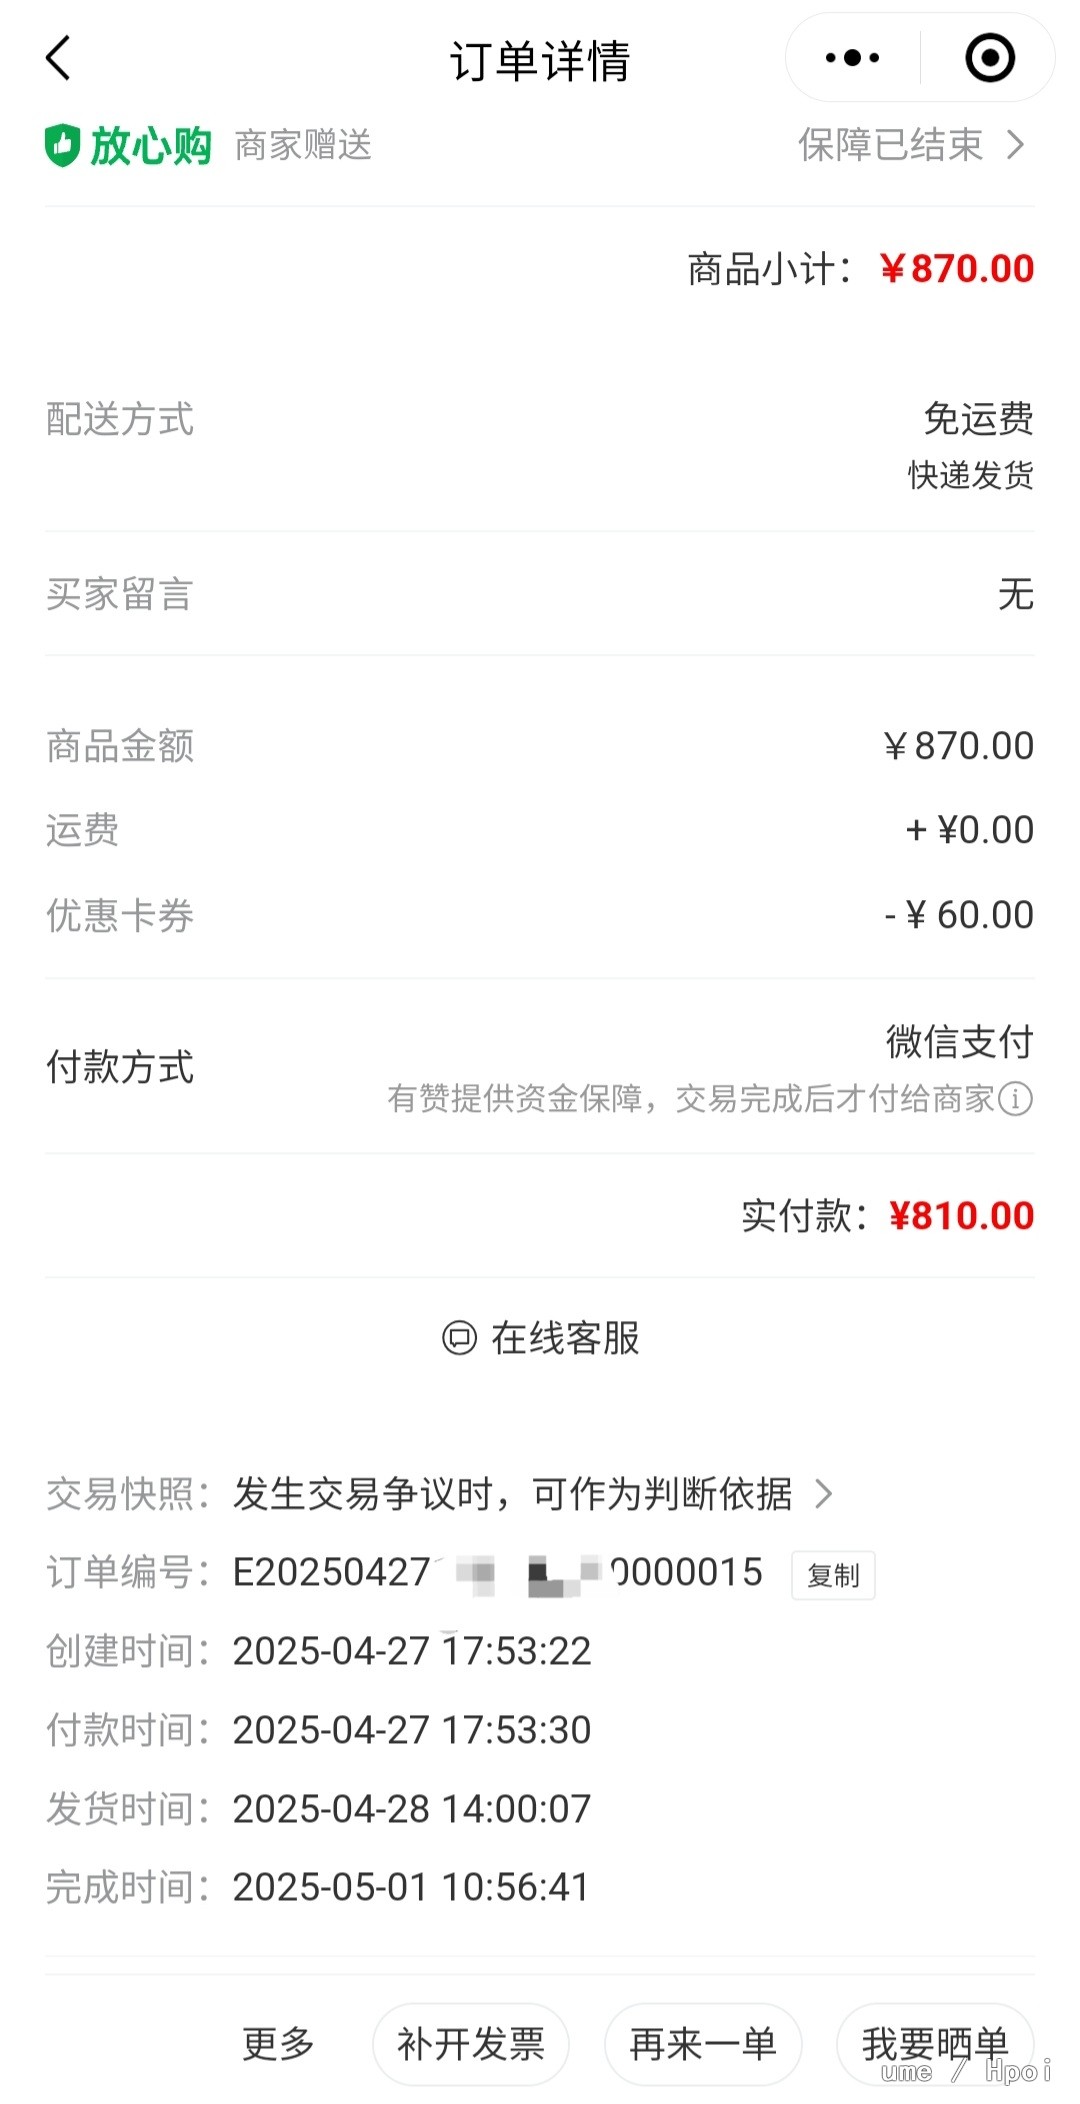Open the 在线客服 link

tap(564, 1338)
